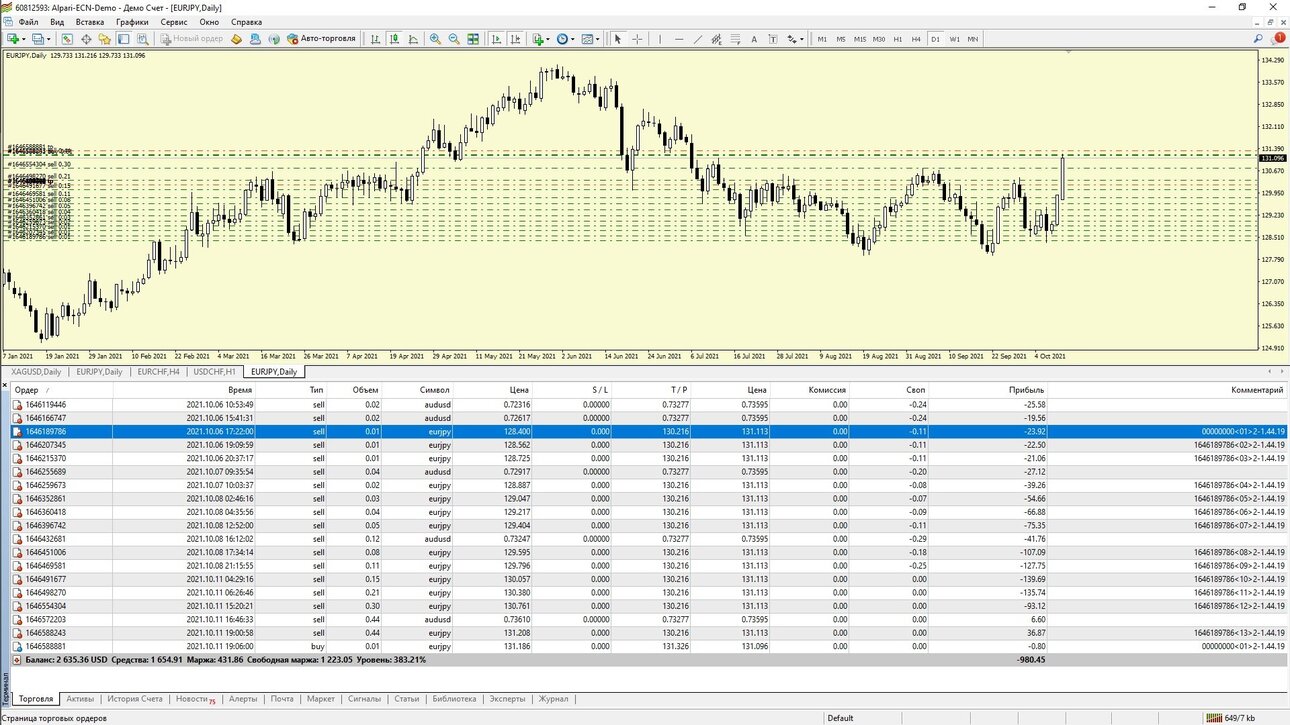The height and width of the screenshot is (725, 1290).
Task: Switch timeframe to H1
Action: pos(898,39)
